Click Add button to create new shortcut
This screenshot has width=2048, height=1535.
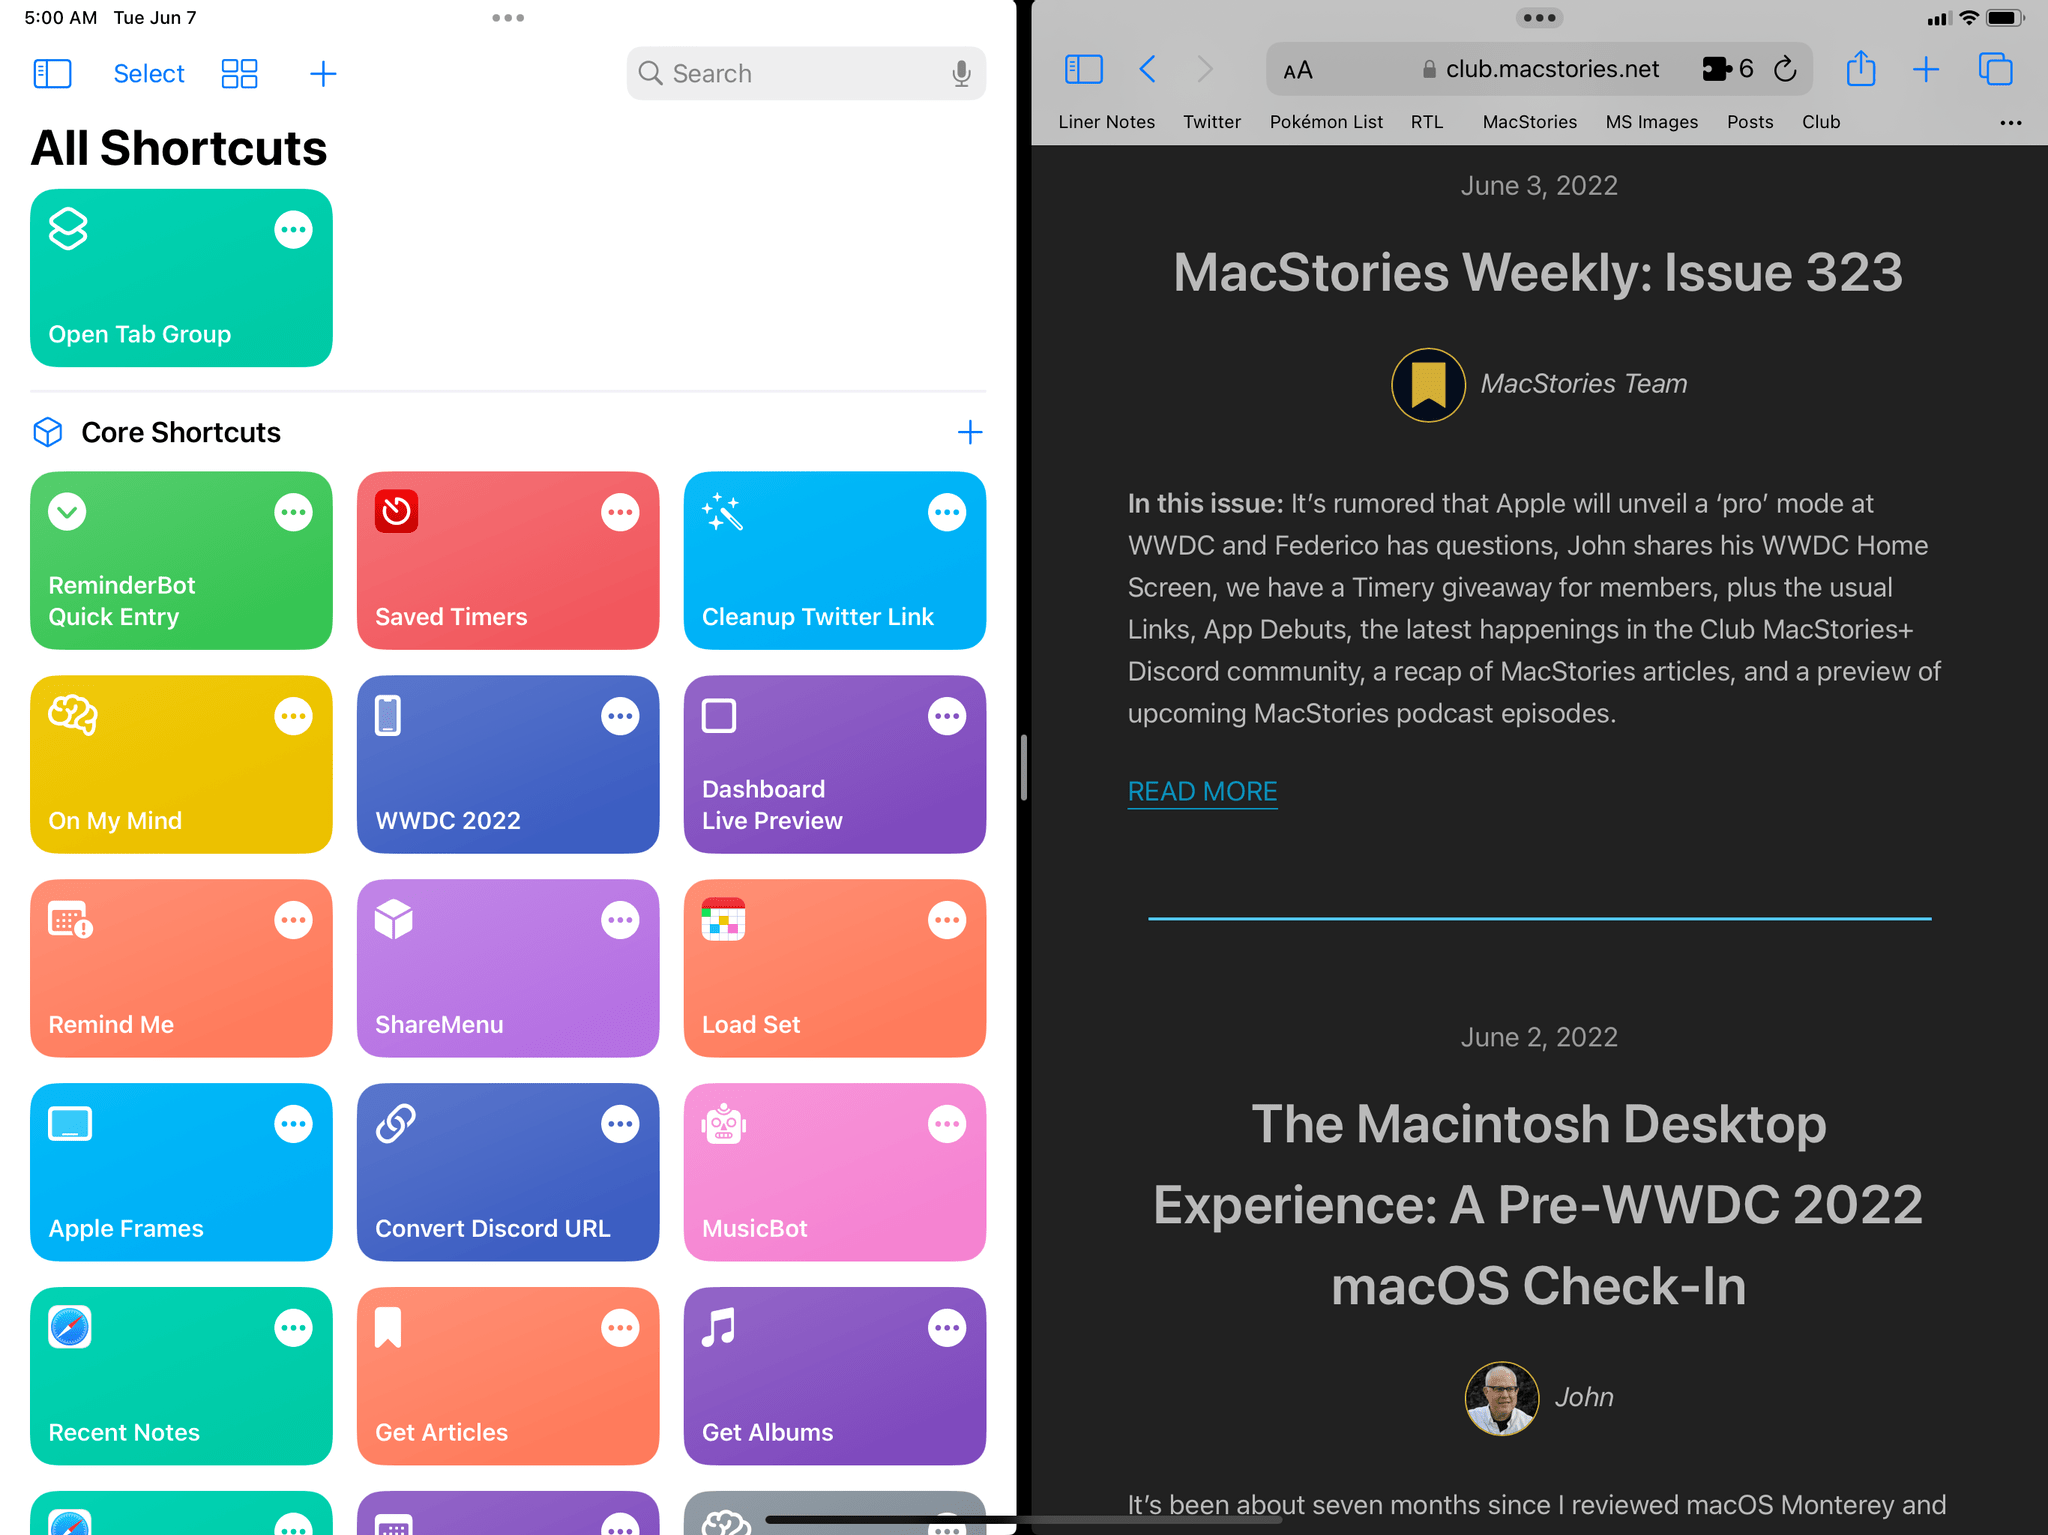323,73
